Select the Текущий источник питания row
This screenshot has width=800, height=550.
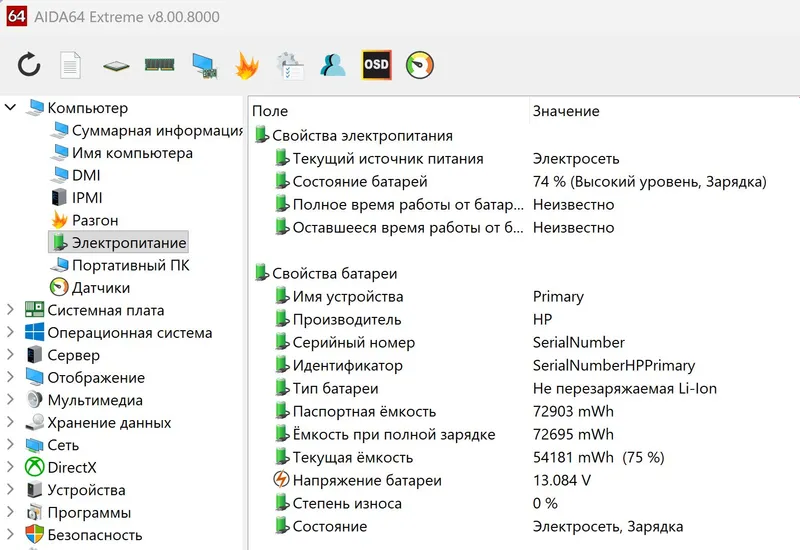(x=524, y=159)
